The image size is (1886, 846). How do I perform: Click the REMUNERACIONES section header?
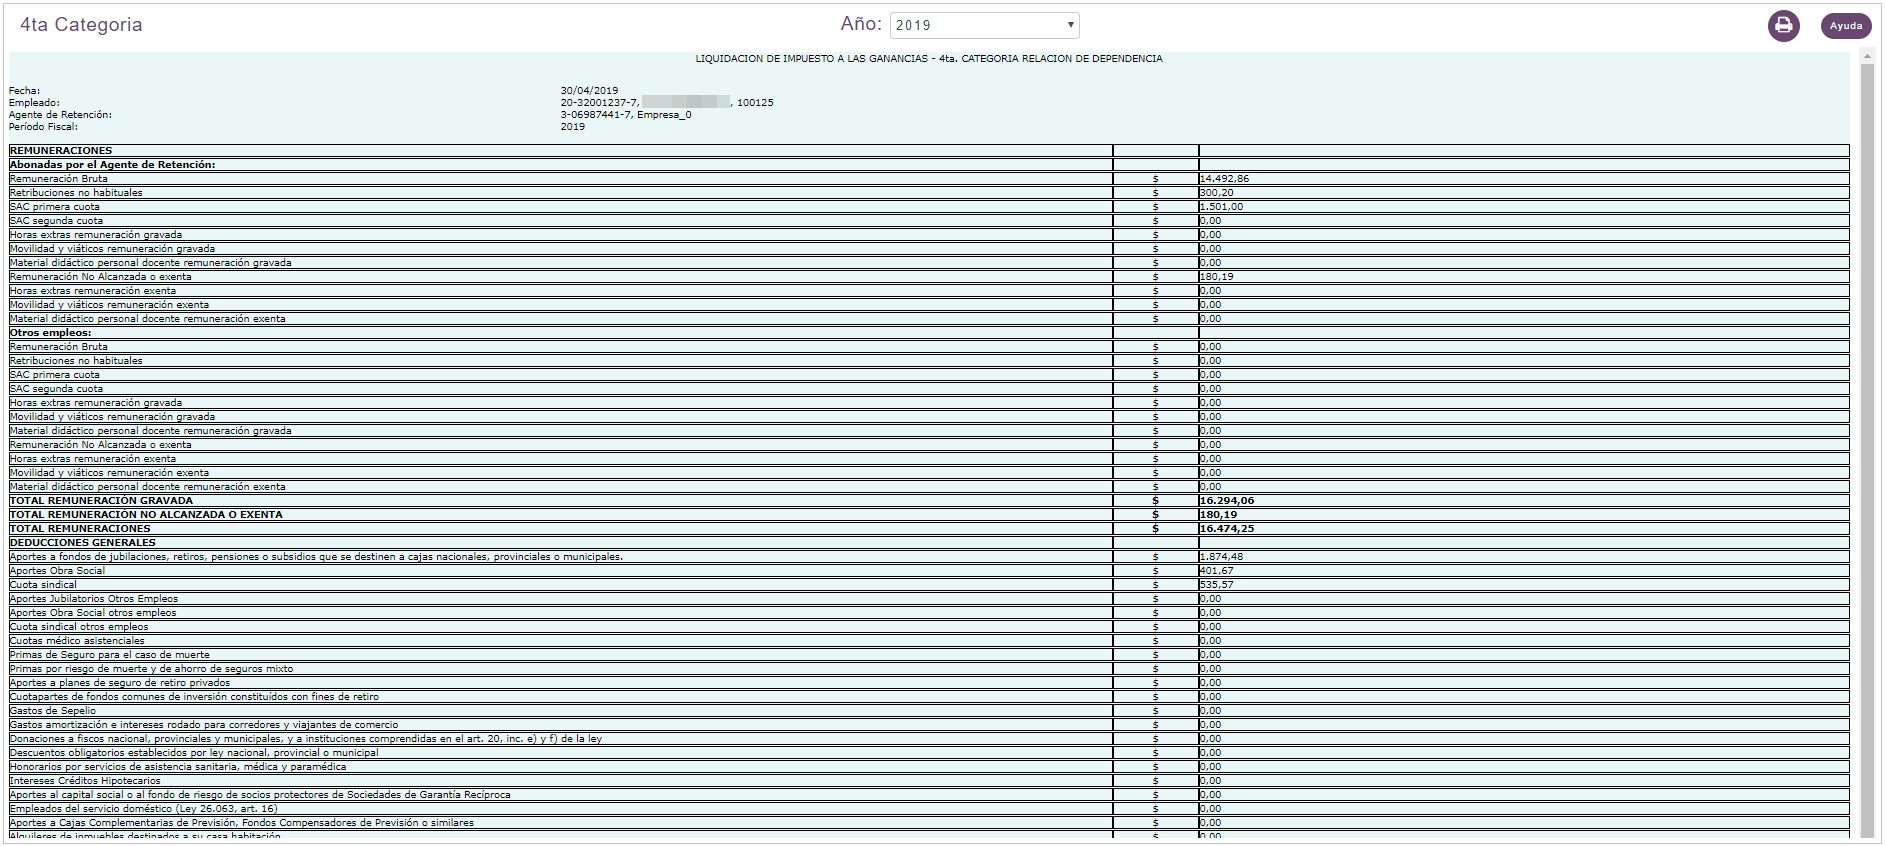(61, 151)
